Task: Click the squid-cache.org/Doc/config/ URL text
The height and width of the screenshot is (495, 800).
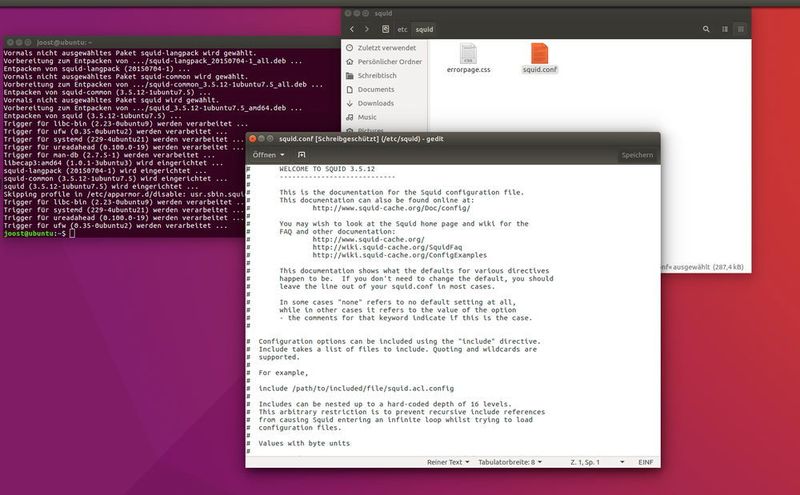Action: point(391,208)
